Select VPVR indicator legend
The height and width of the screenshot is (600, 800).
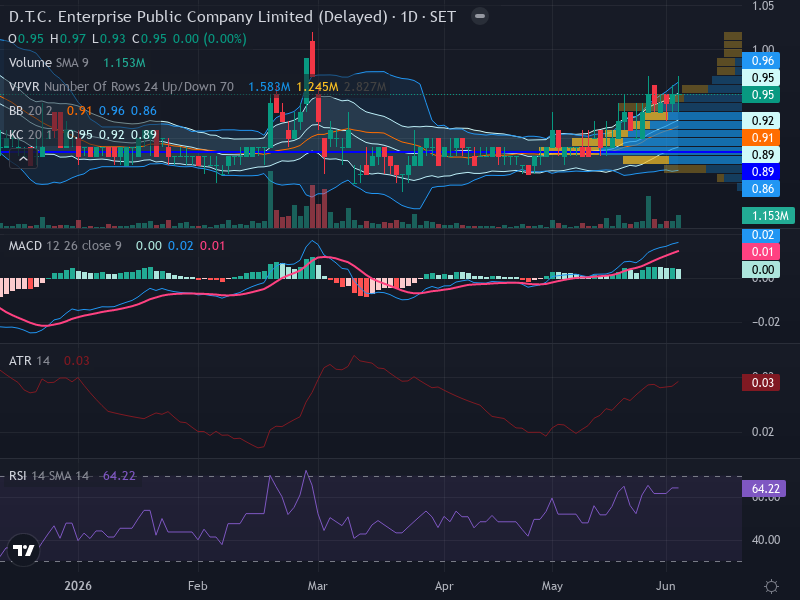(121, 87)
